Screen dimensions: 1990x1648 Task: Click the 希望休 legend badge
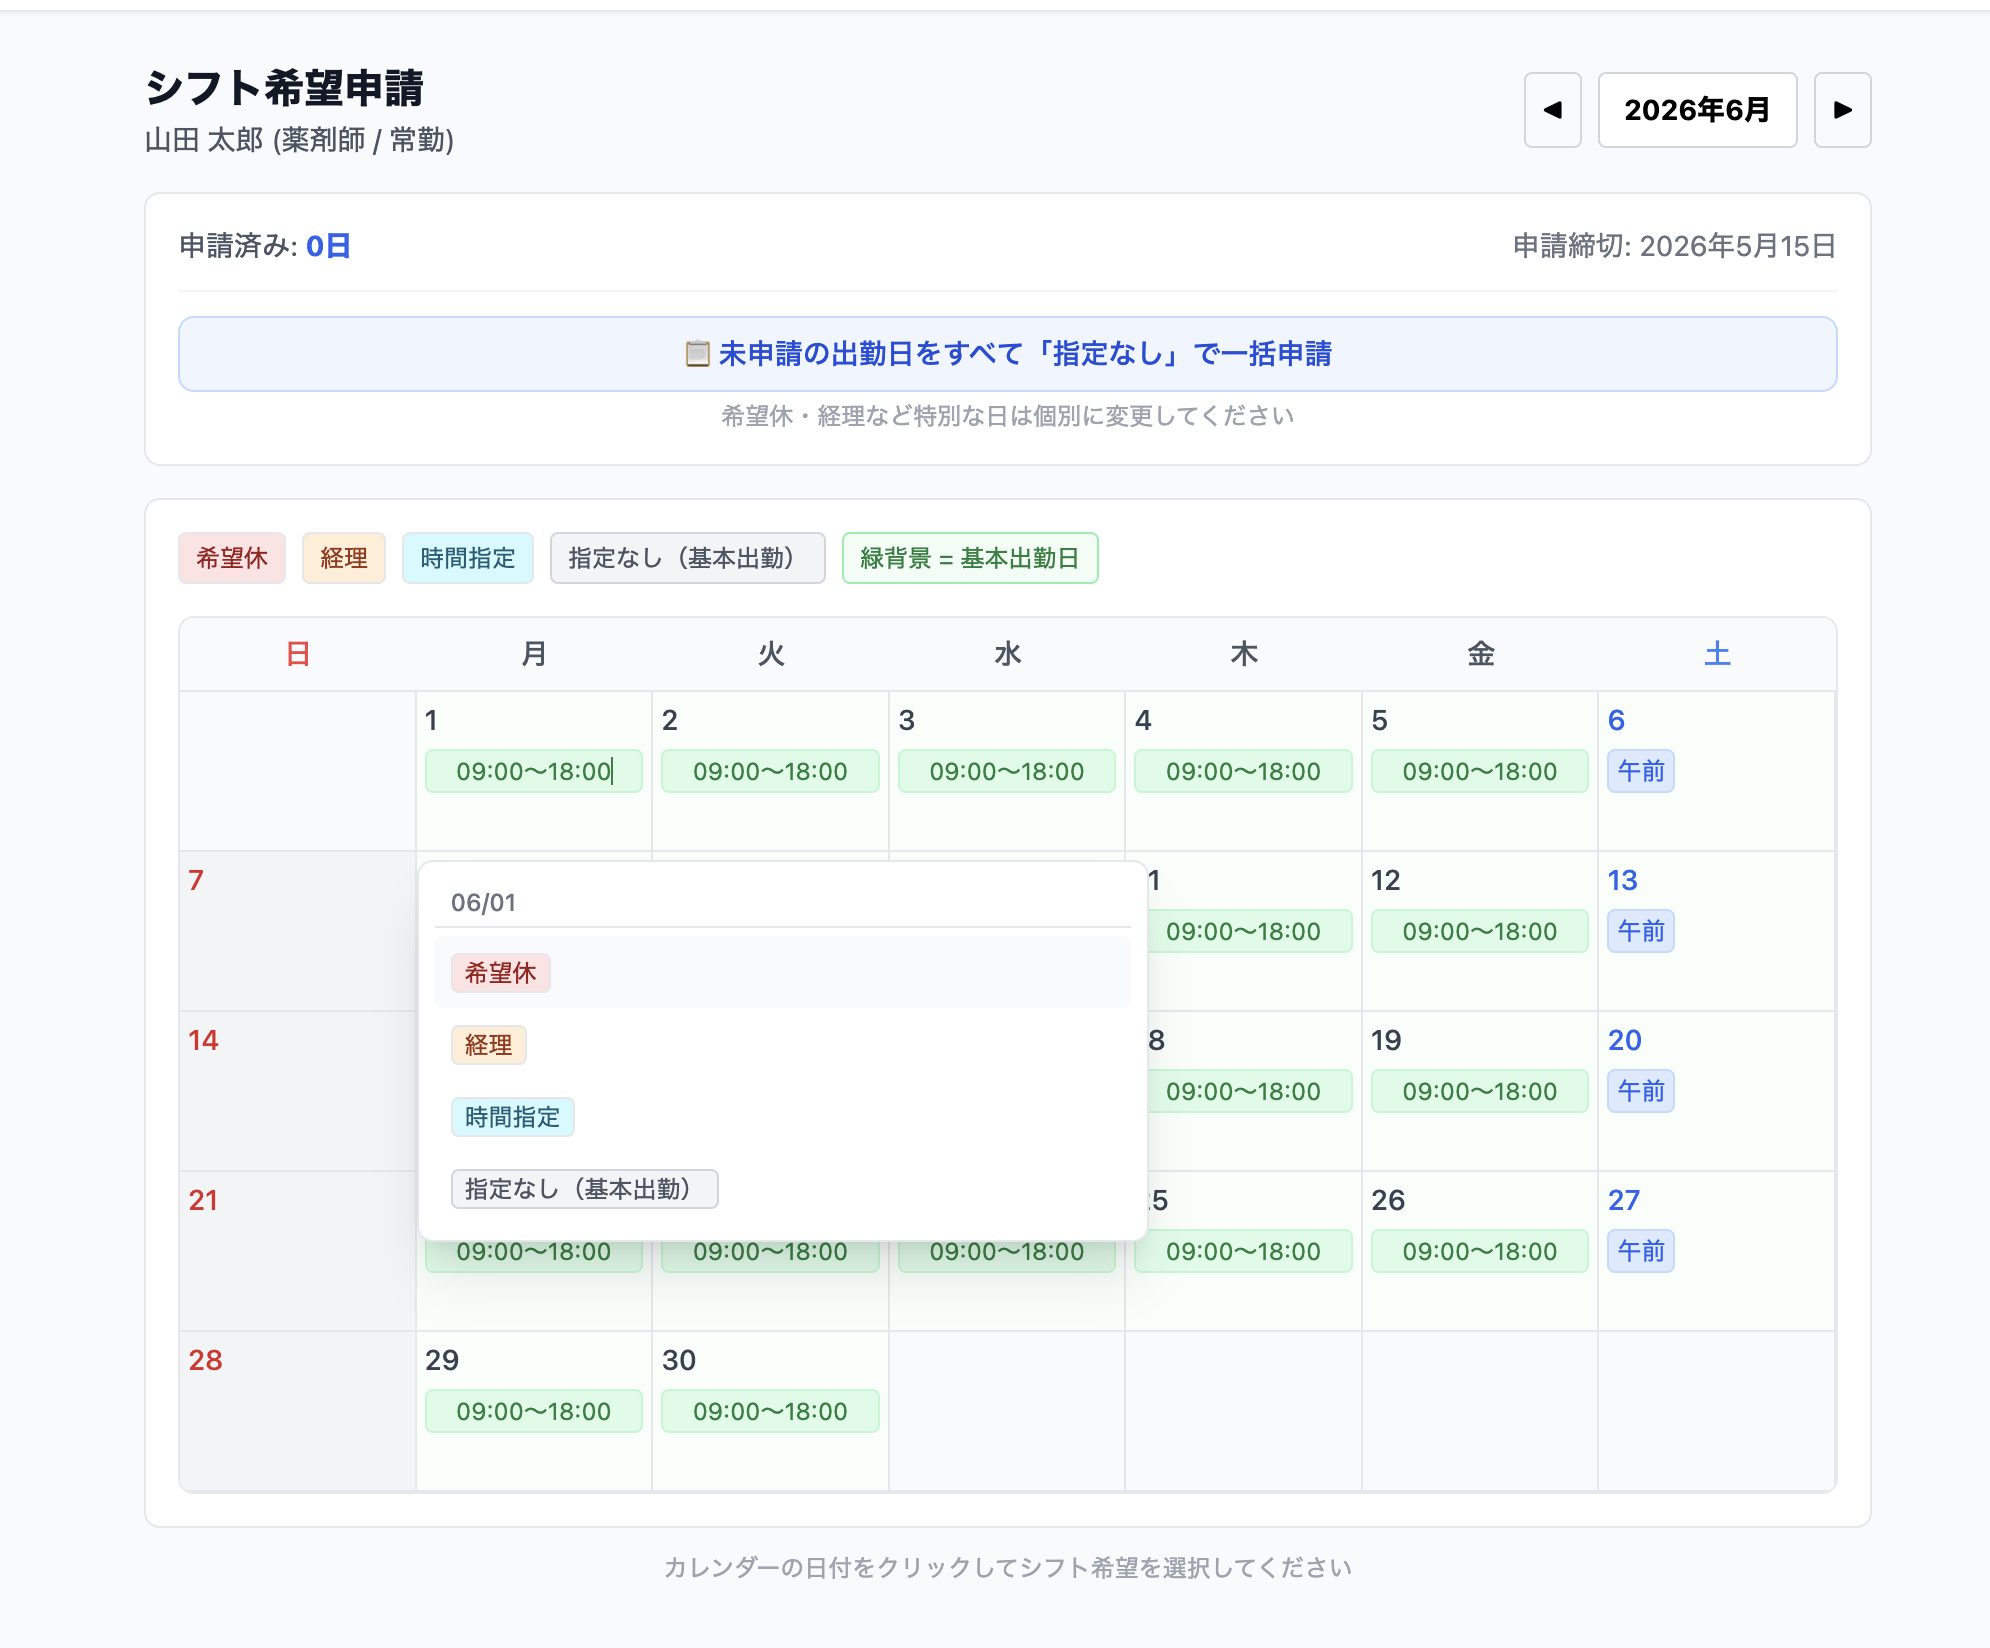[x=232, y=558]
